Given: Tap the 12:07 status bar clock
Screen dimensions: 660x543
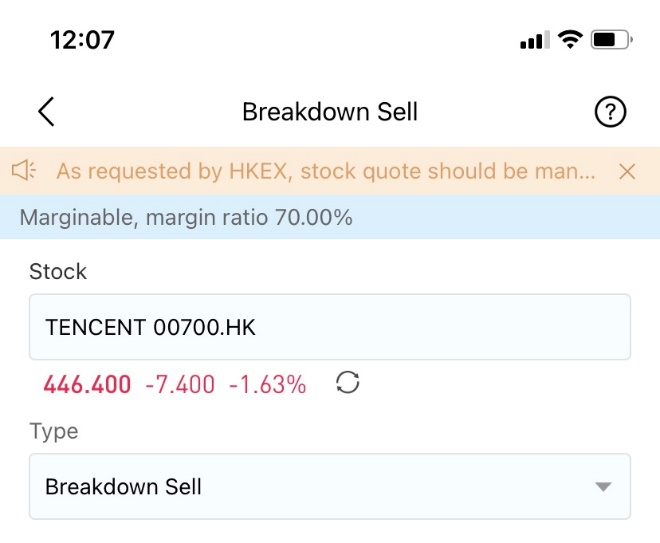Looking at the screenshot, I should (82, 40).
